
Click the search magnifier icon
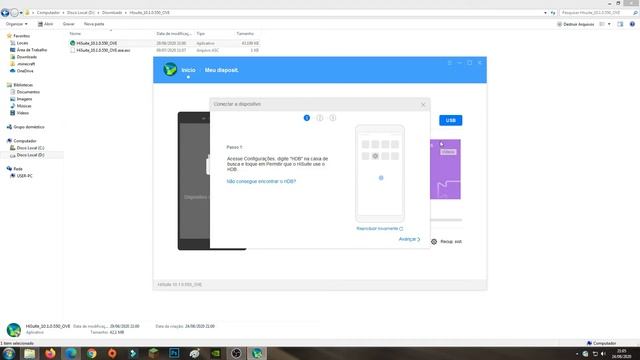point(635,13)
